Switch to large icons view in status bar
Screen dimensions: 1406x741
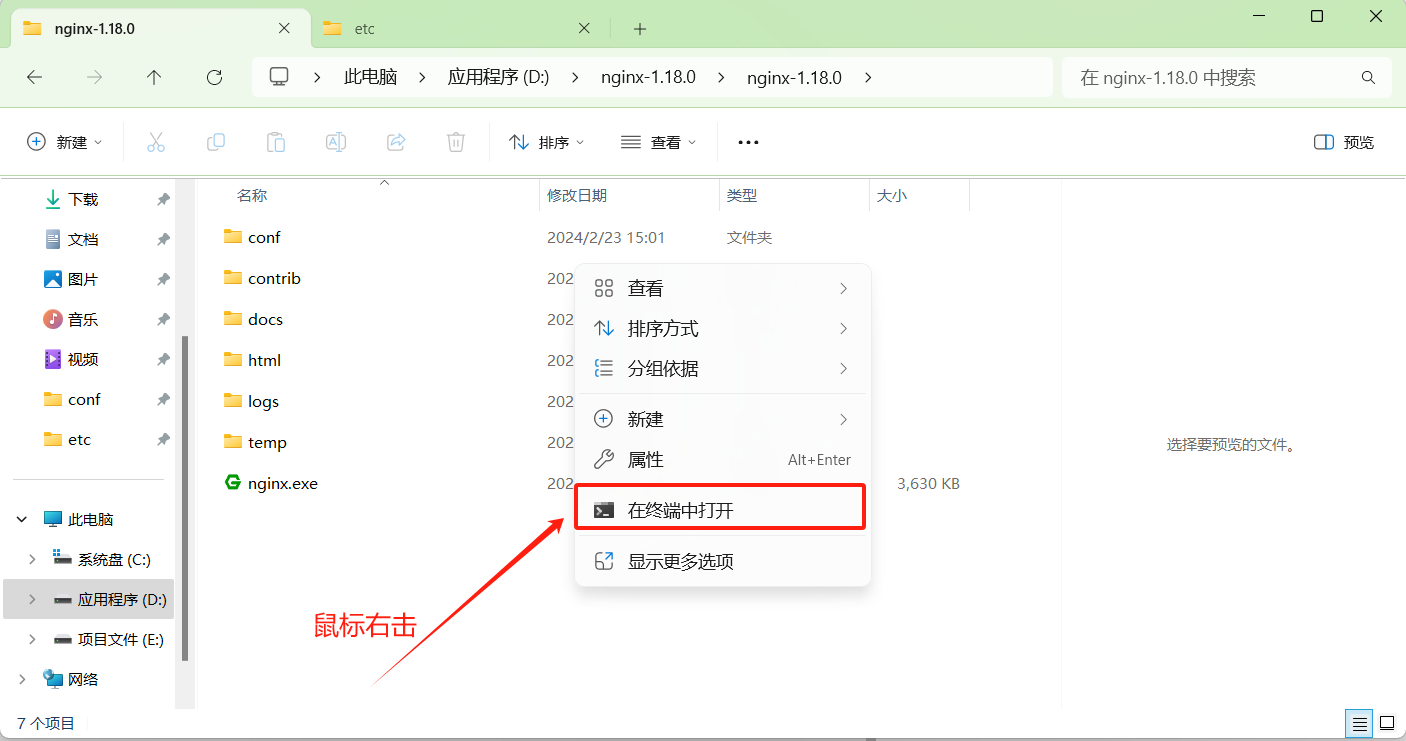pyautogui.click(x=1387, y=722)
